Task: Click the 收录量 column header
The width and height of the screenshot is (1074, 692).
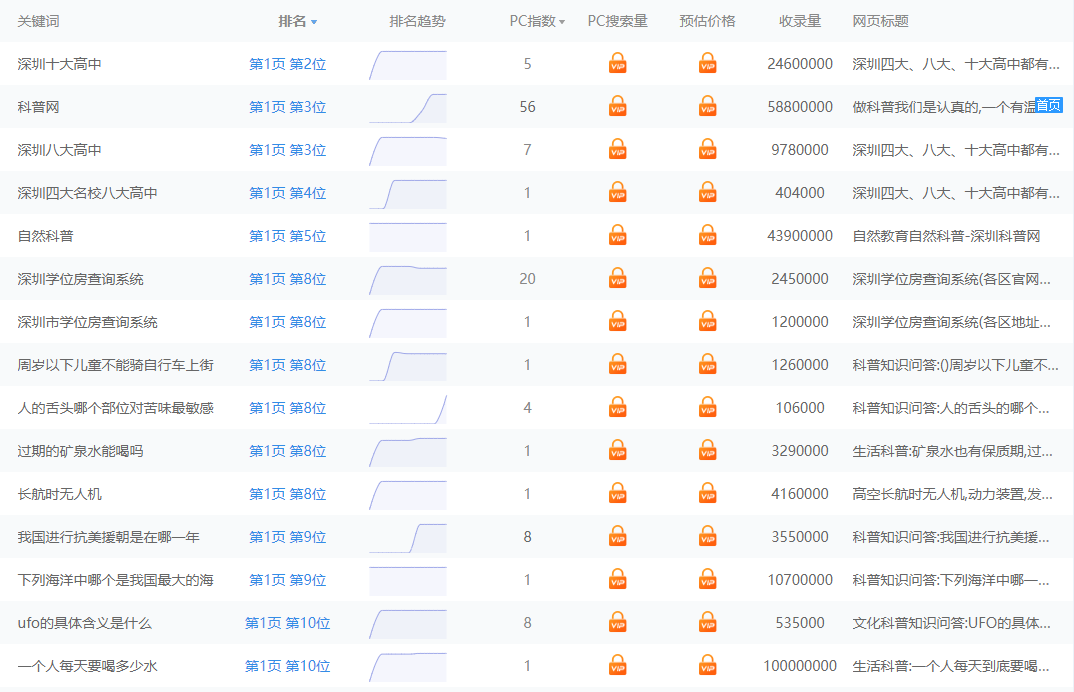Action: click(x=800, y=21)
